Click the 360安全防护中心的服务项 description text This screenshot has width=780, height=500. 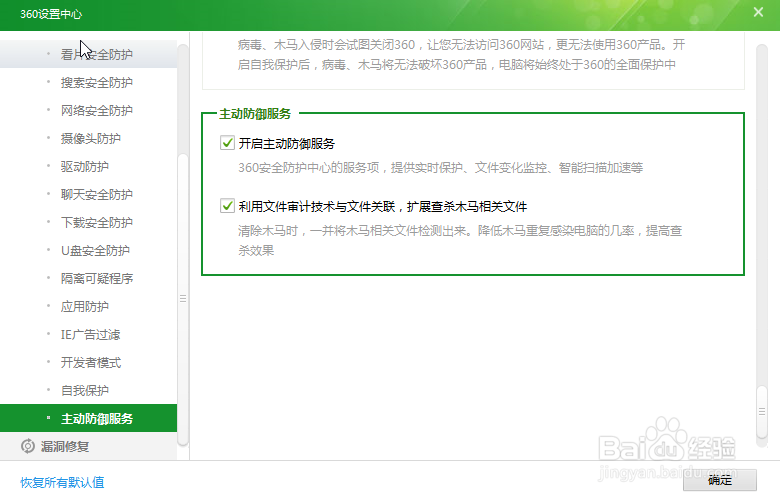click(x=440, y=168)
